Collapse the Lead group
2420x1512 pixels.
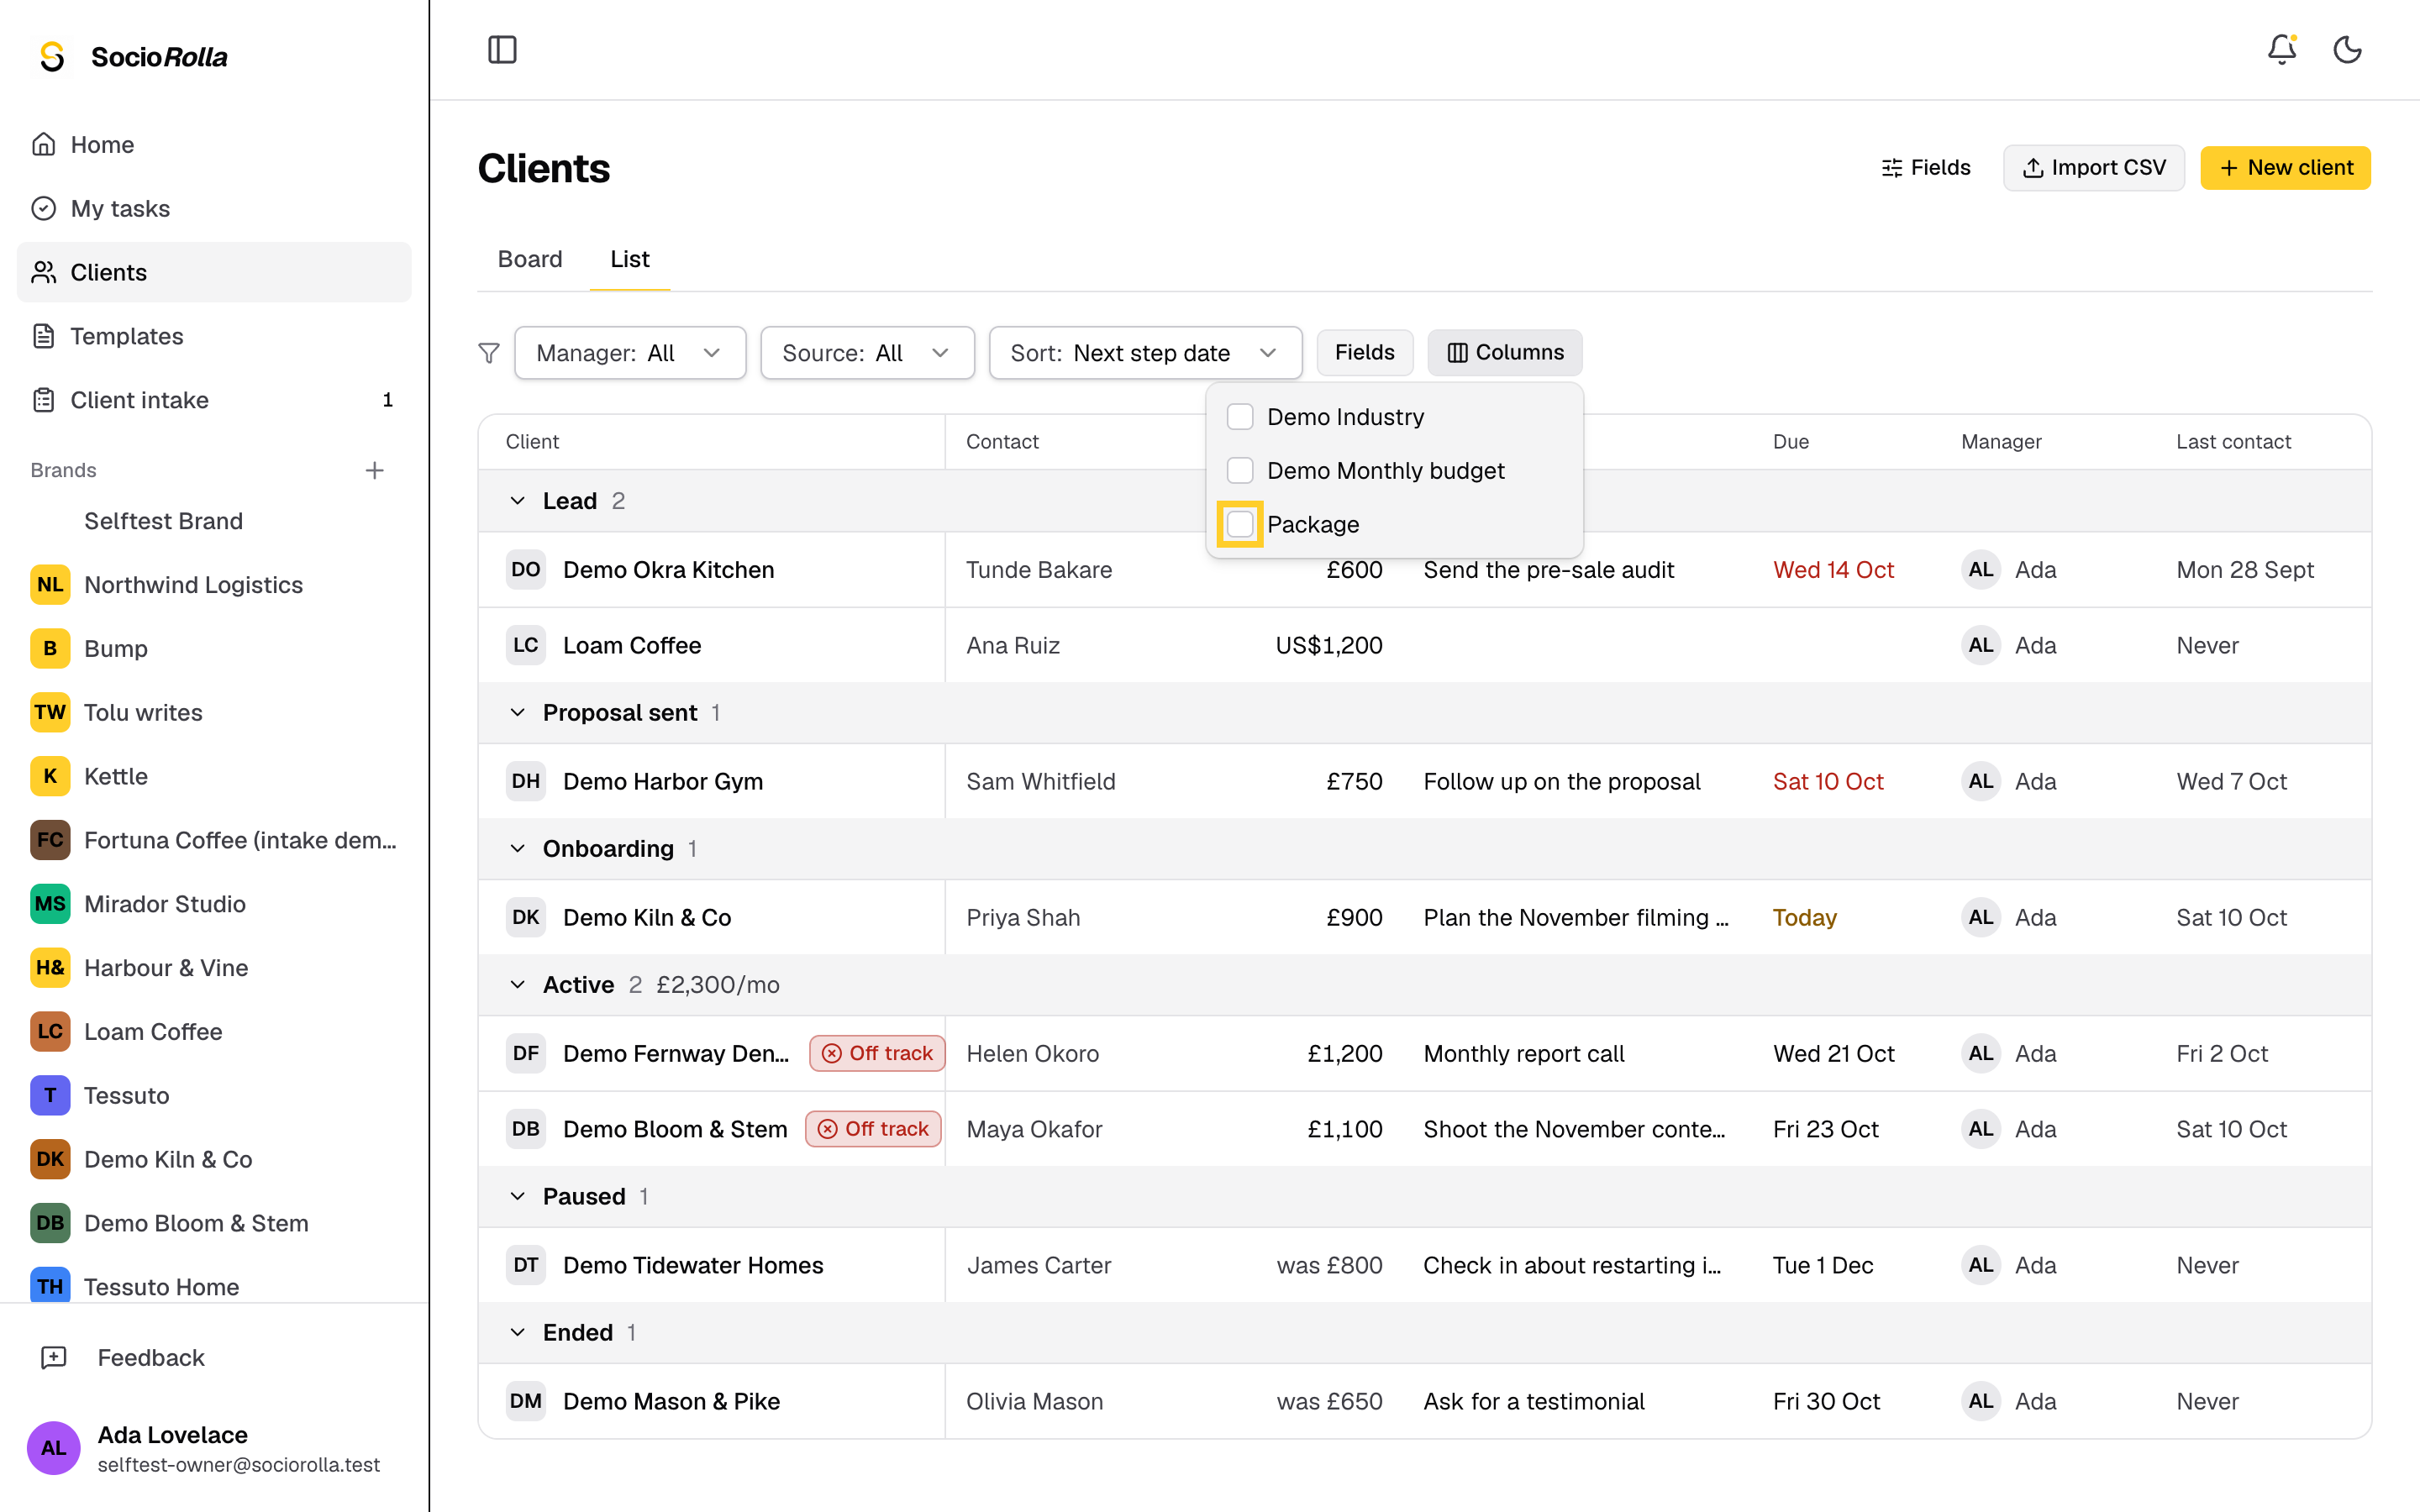517,501
